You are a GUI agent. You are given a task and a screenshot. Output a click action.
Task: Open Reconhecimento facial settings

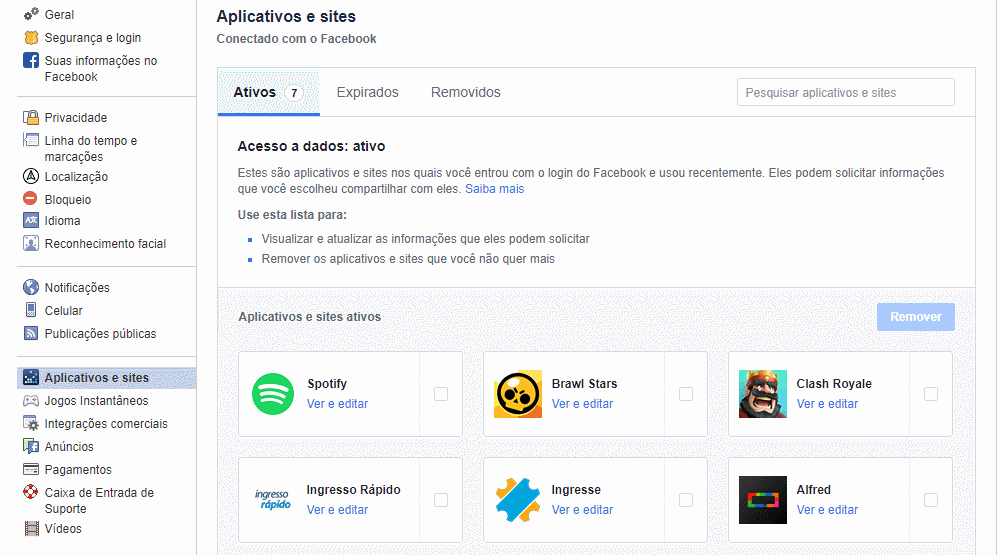[105, 244]
